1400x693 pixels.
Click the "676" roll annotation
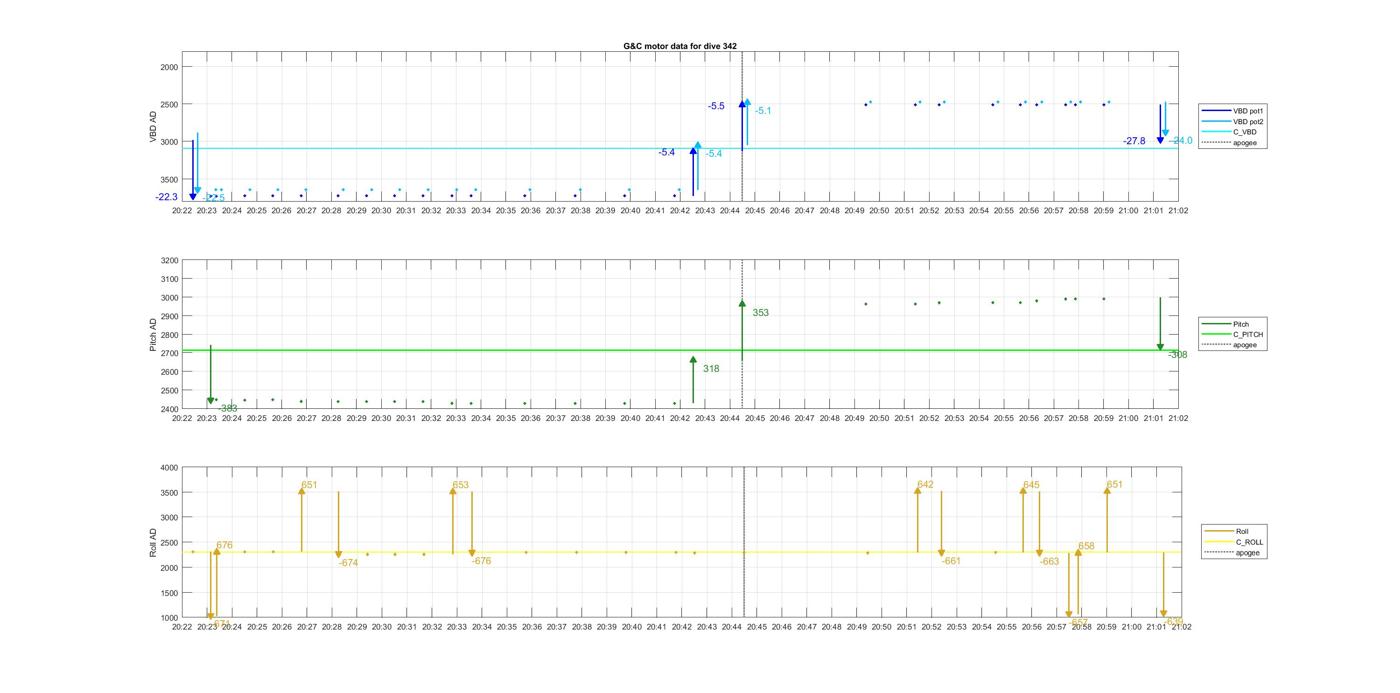click(224, 546)
